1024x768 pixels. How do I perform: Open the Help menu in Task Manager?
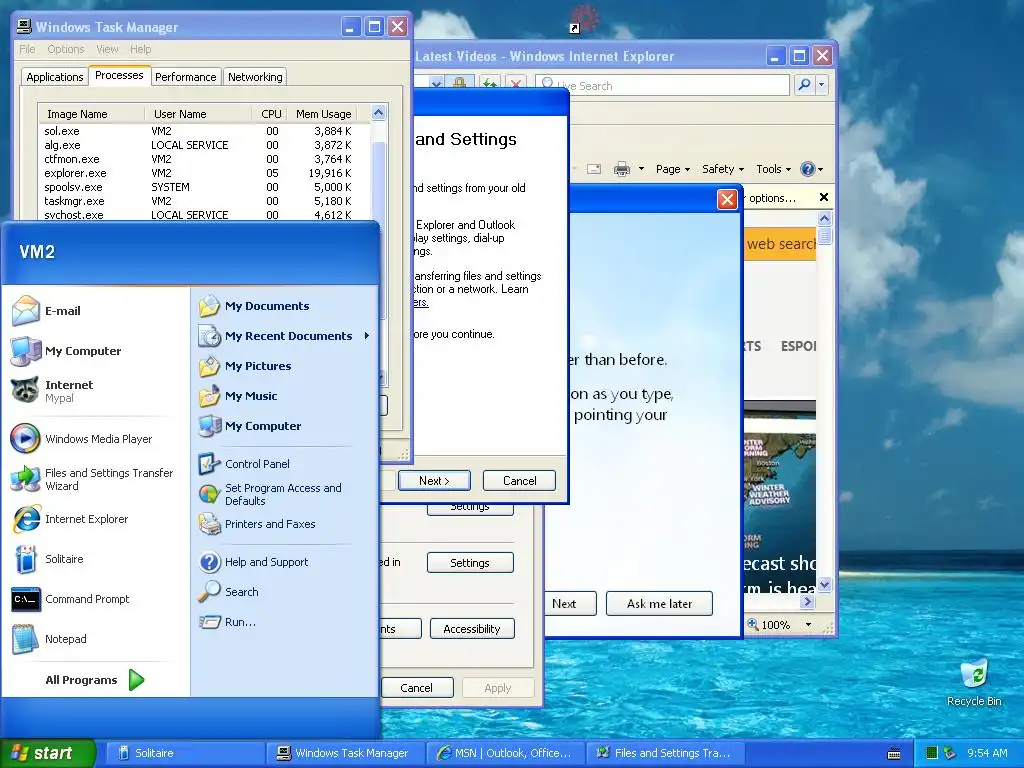pyautogui.click(x=140, y=49)
